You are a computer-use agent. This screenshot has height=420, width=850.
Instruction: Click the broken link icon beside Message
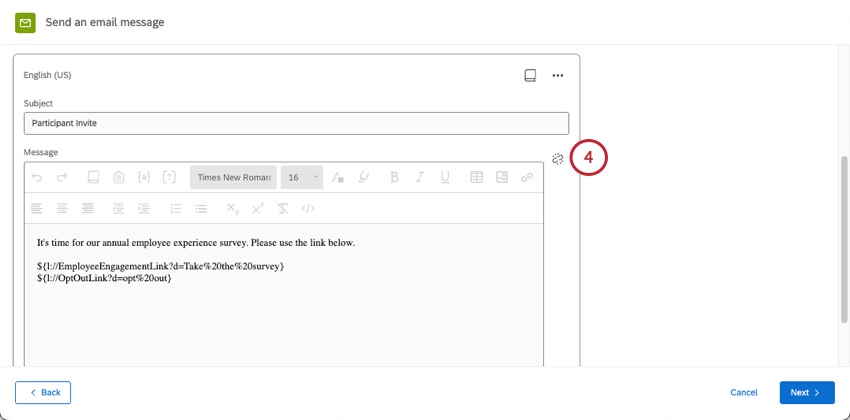tap(558, 159)
